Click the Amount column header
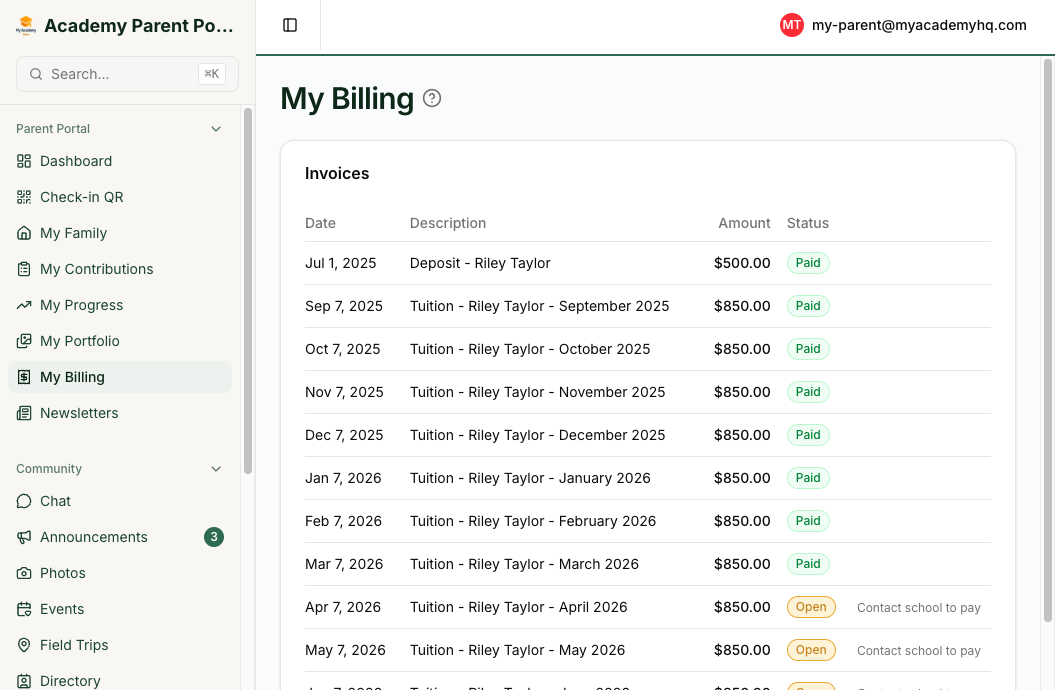The image size is (1055, 690). [744, 223]
